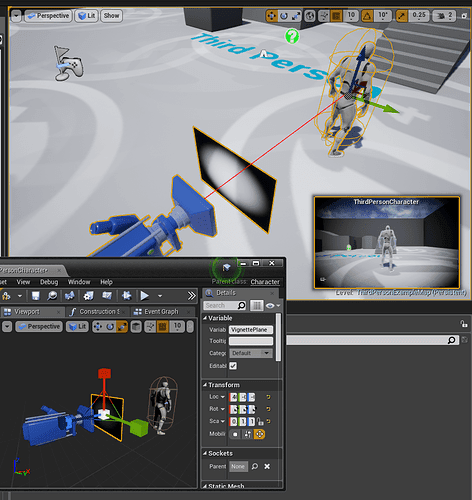The image size is (472, 500).
Task: Open Window menu in blueprint editor
Action: pos(79,282)
